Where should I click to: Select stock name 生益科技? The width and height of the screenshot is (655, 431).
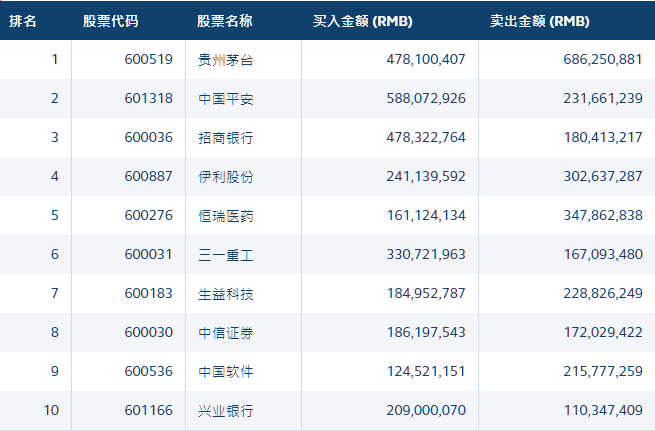[226, 294]
